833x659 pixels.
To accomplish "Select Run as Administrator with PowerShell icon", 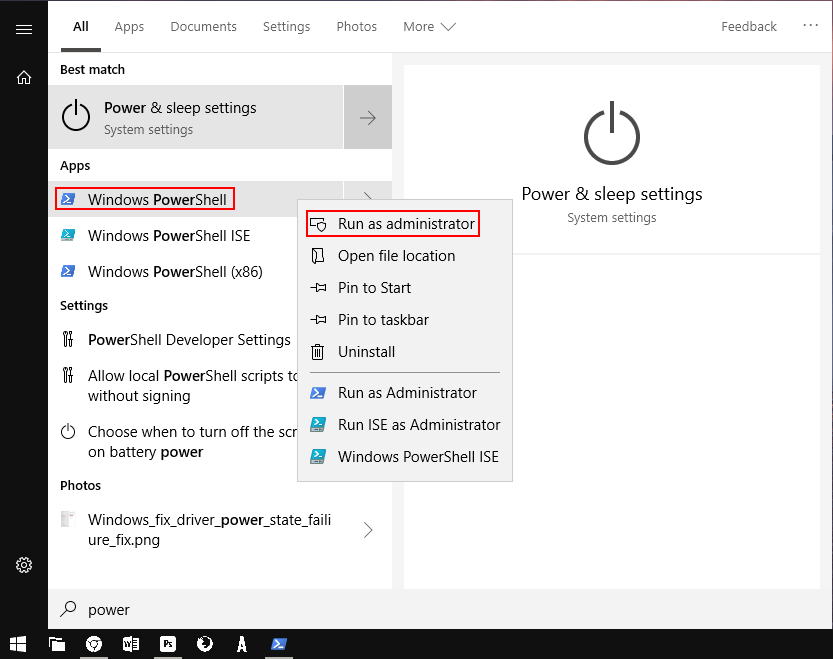I will coord(405,393).
